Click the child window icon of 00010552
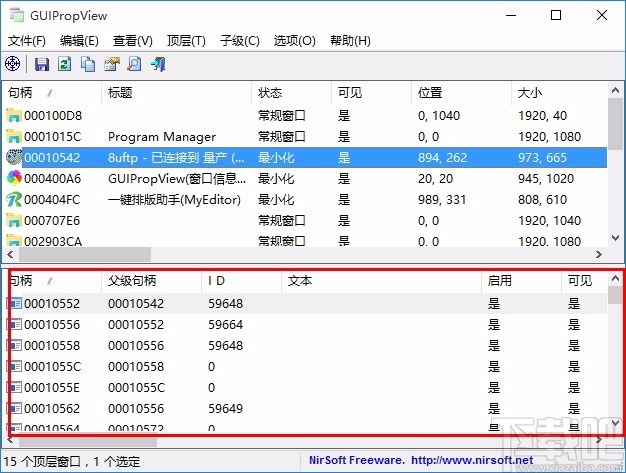 tap(15, 303)
